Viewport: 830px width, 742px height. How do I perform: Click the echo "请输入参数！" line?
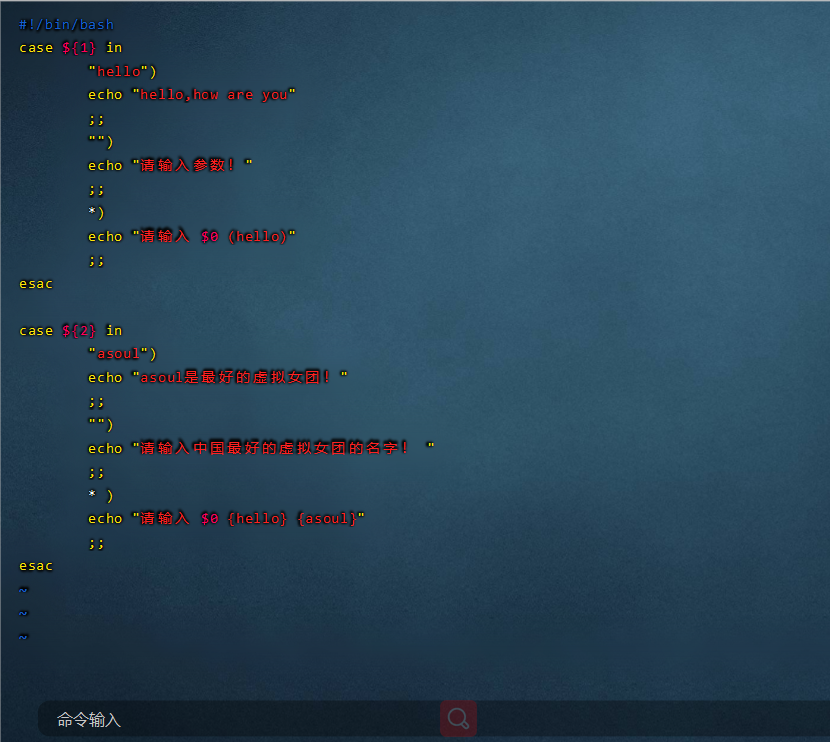[x=170, y=165]
